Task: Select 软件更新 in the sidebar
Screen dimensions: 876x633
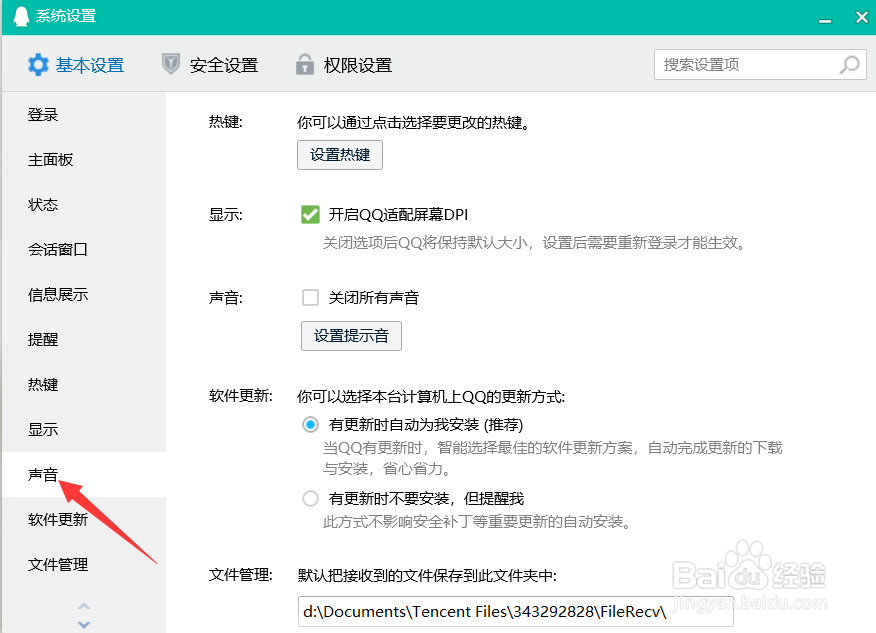Action: click(84, 520)
